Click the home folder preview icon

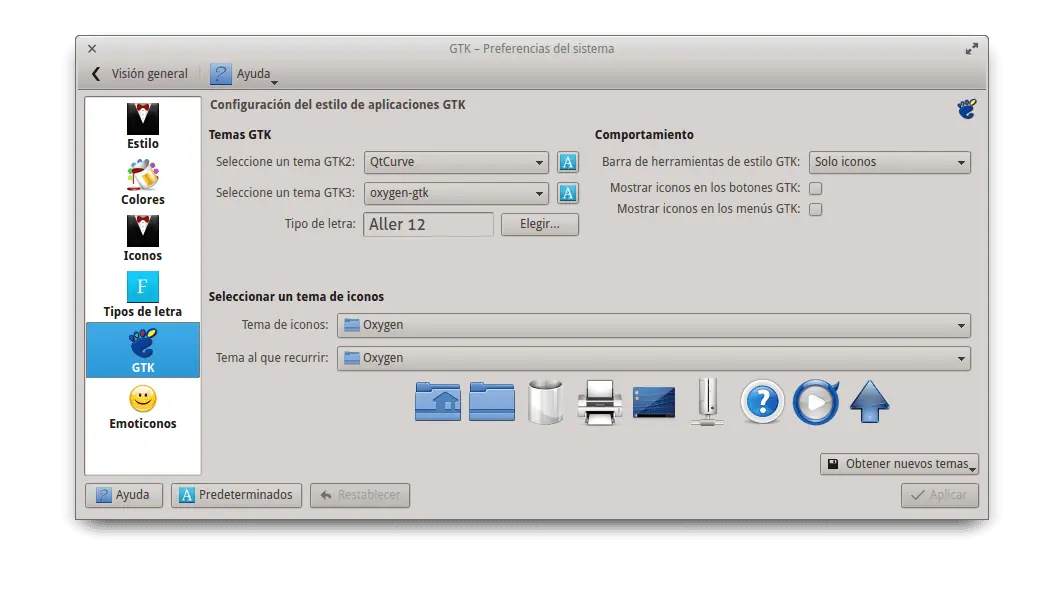(438, 402)
